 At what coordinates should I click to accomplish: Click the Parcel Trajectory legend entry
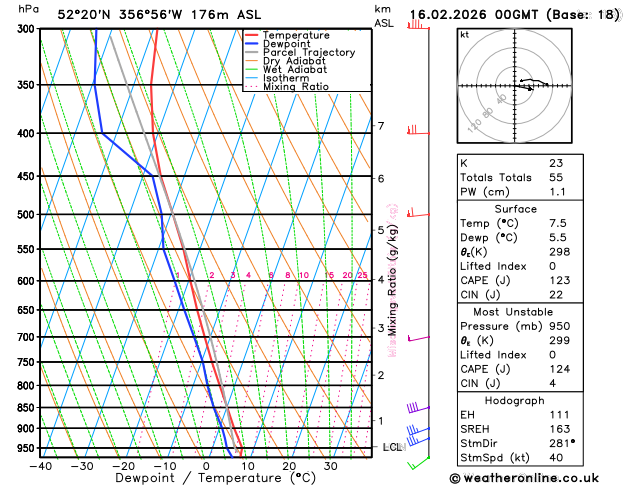pos(300,53)
